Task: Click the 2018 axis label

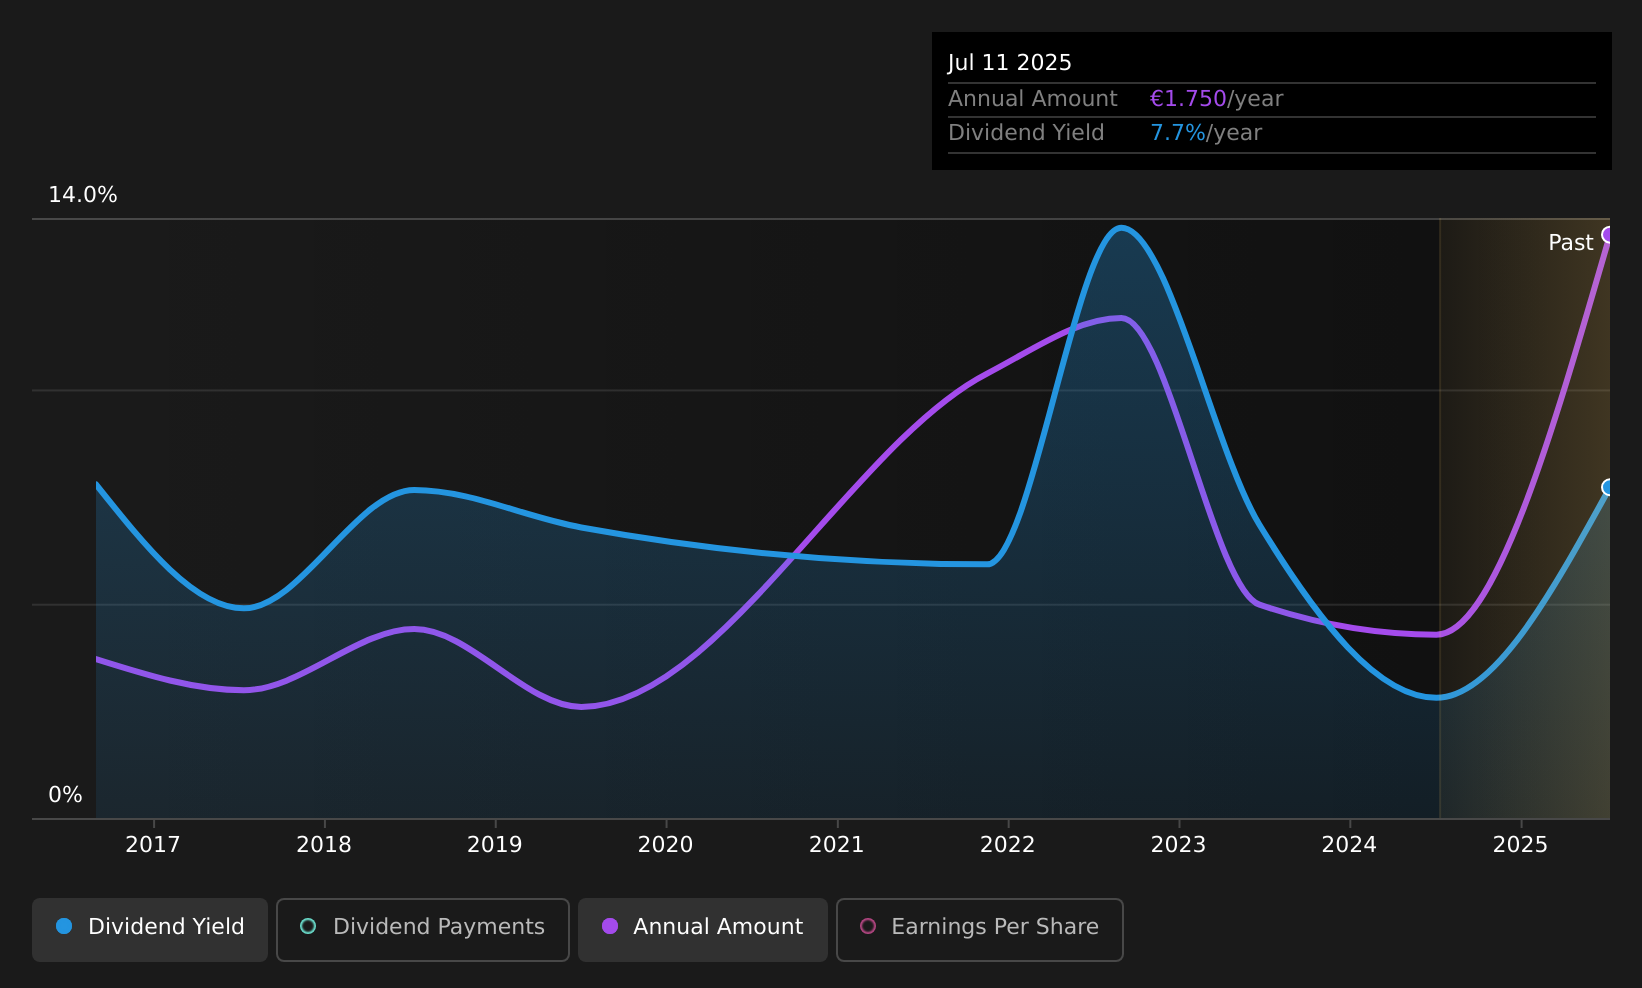Action: point(324,845)
